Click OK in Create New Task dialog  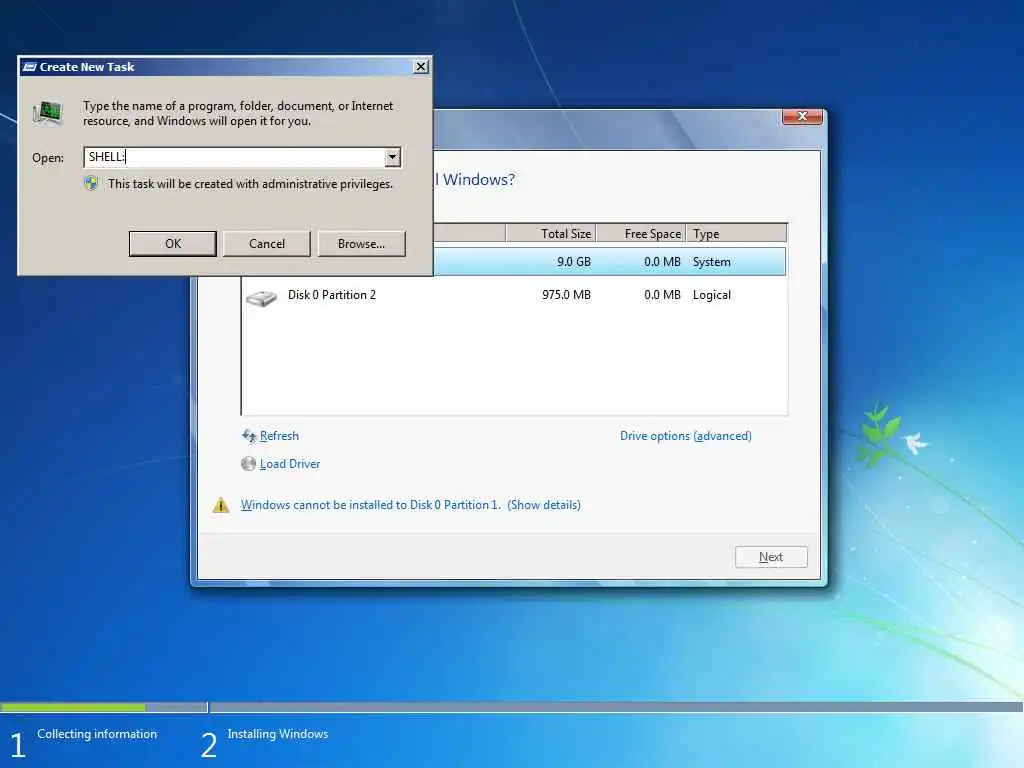tap(172, 244)
